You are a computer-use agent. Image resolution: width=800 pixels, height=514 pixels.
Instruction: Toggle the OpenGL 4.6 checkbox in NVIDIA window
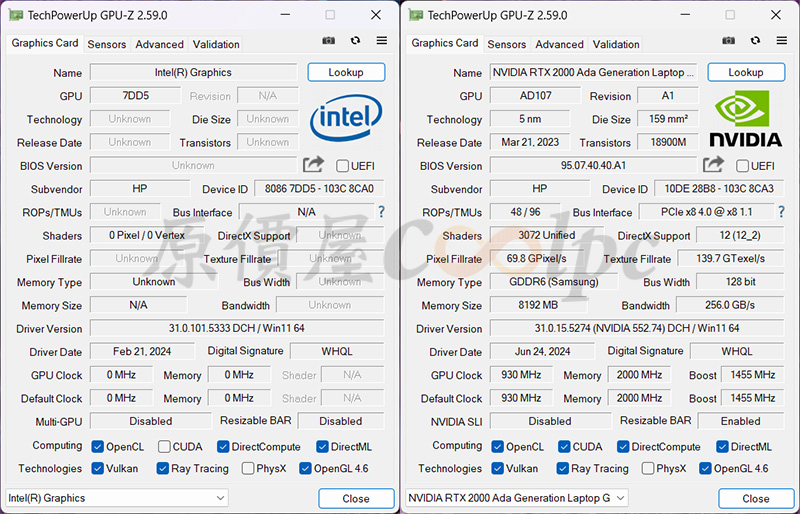[x=705, y=468]
